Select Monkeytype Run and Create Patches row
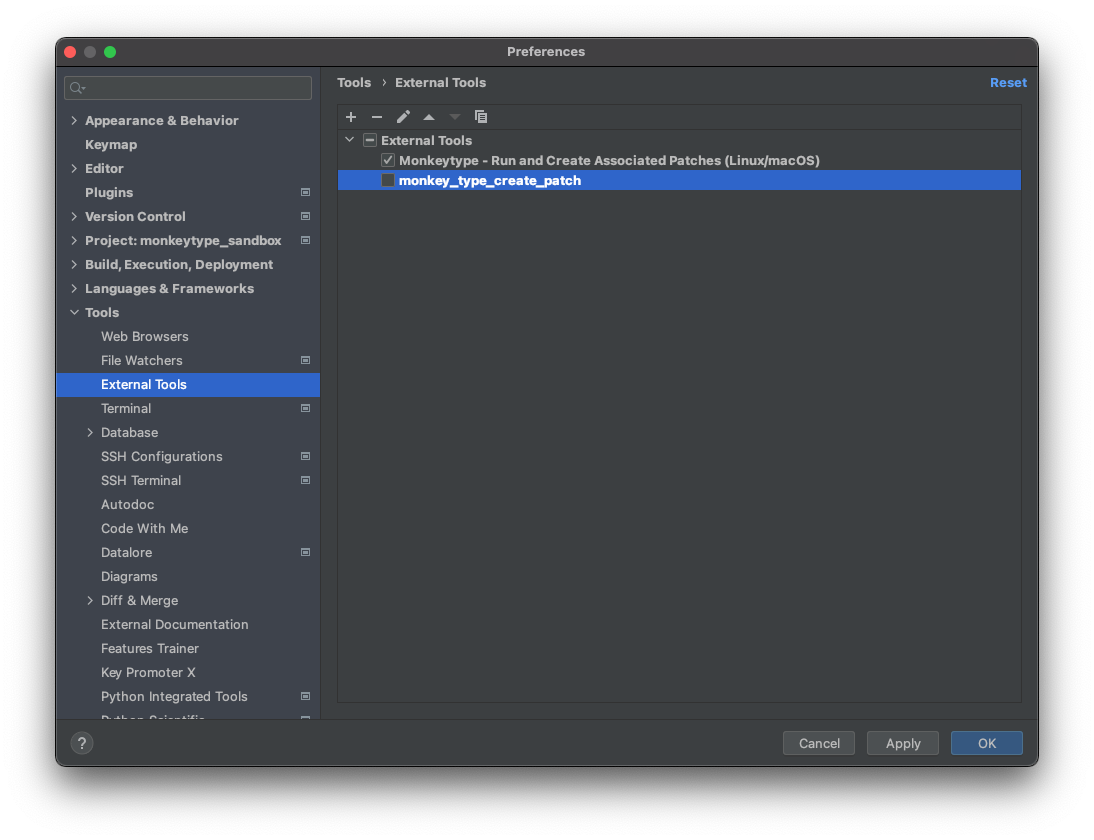Image resolution: width=1094 pixels, height=840 pixels. coord(680,160)
